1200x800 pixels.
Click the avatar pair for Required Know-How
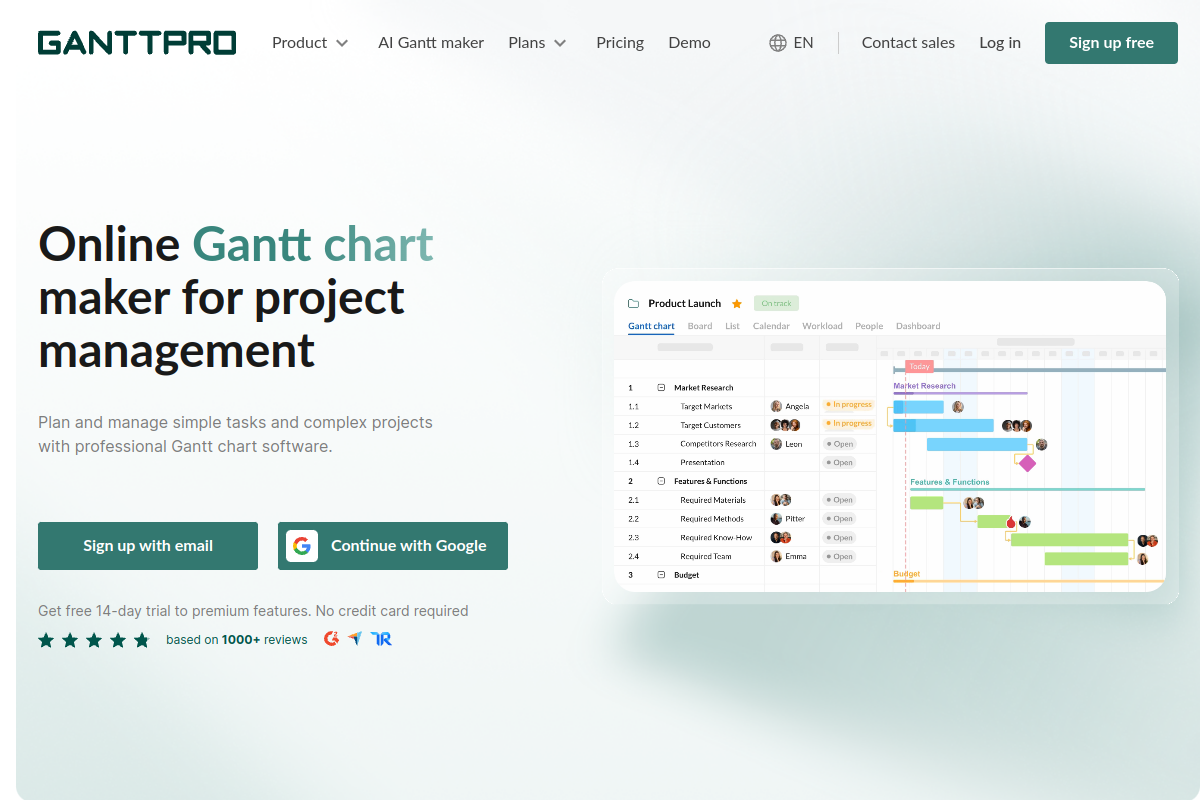(x=781, y=537)
